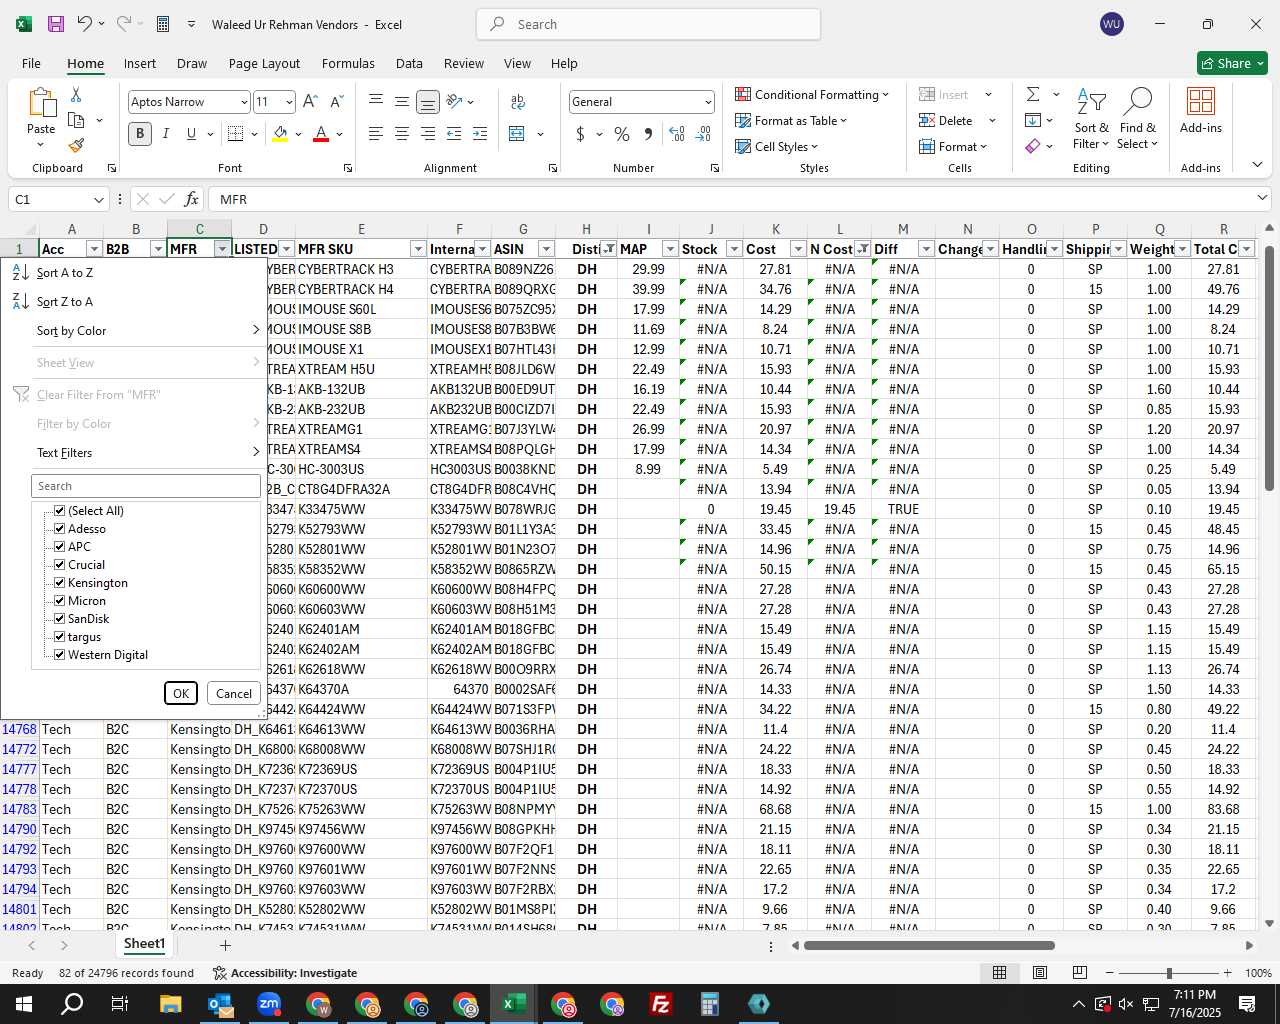This screenshot has width=1280, height=1024.
Task: Open the Name Box dropdown
Action: point(98,199)
